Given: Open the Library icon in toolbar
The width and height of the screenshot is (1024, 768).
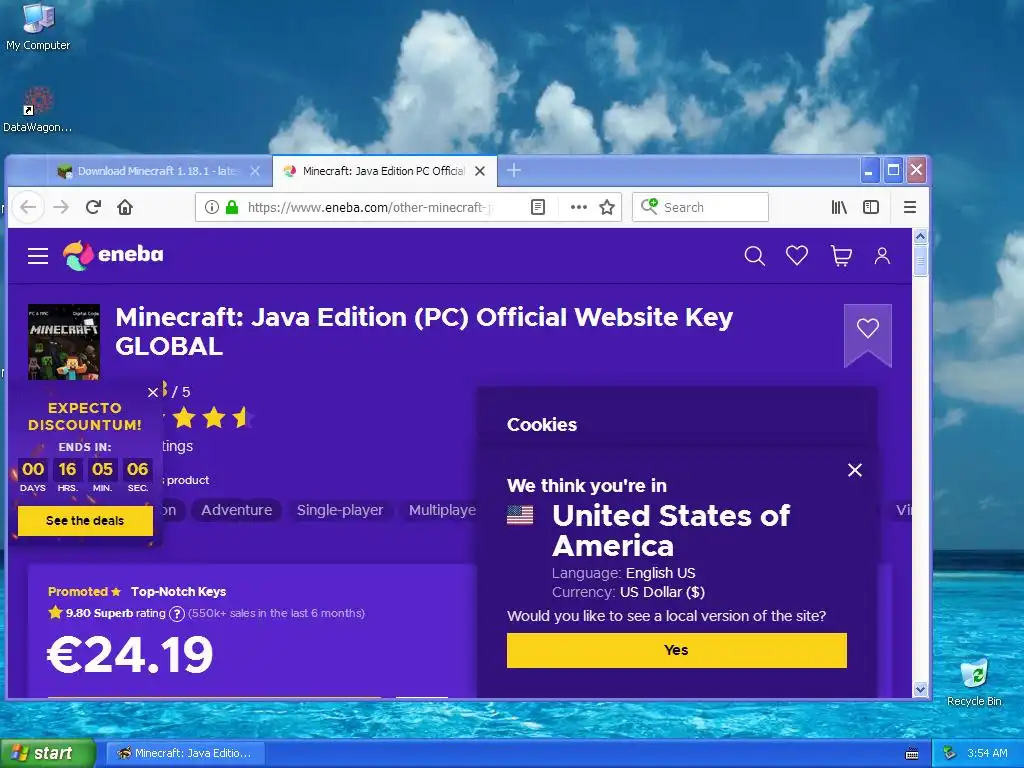Looking at the screenshot, I should click(839, 207).
